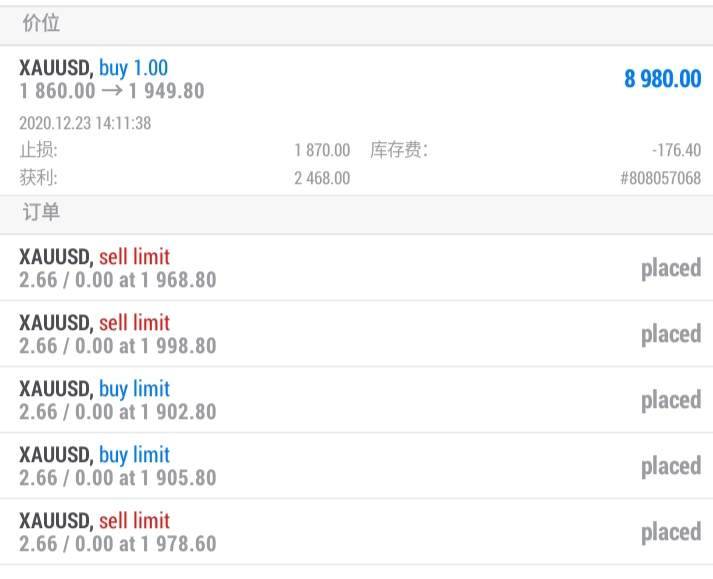Open the XAUUSD buy 1.00 position
Screen dimensions: 713x579
[x=94, y=68]
